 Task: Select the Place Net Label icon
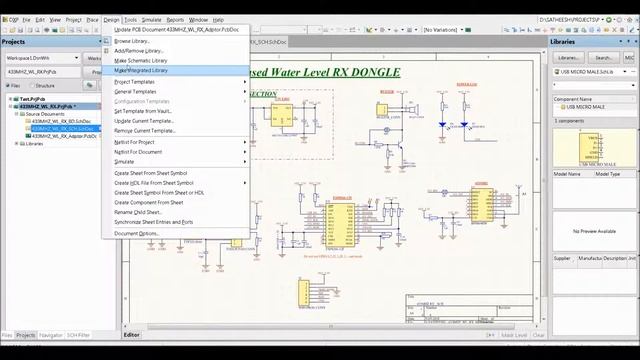(538, 30)
